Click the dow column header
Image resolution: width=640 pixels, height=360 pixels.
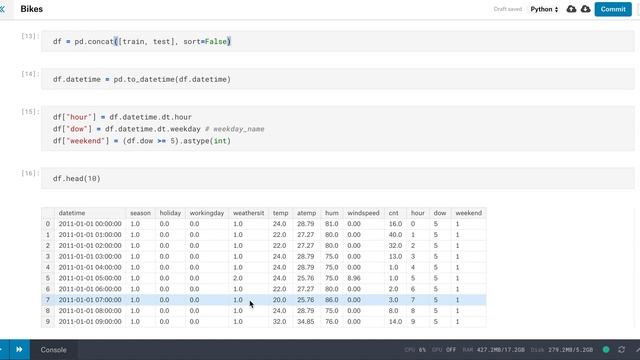point(440,213)
